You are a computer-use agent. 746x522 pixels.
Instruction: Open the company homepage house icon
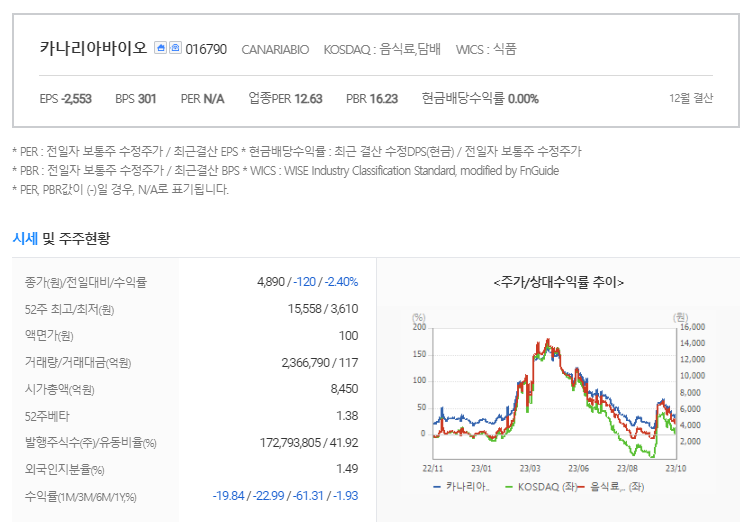point(160,48)
